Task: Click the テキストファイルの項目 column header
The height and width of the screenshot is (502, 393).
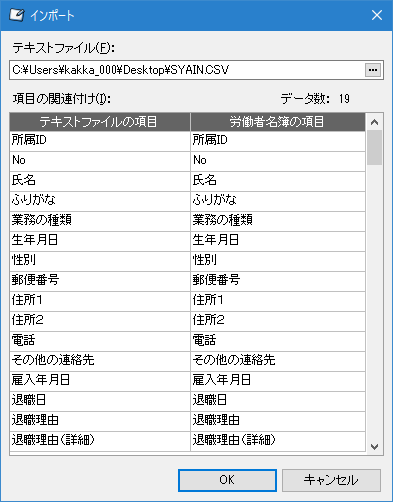Action: click(x=100, y=122)
